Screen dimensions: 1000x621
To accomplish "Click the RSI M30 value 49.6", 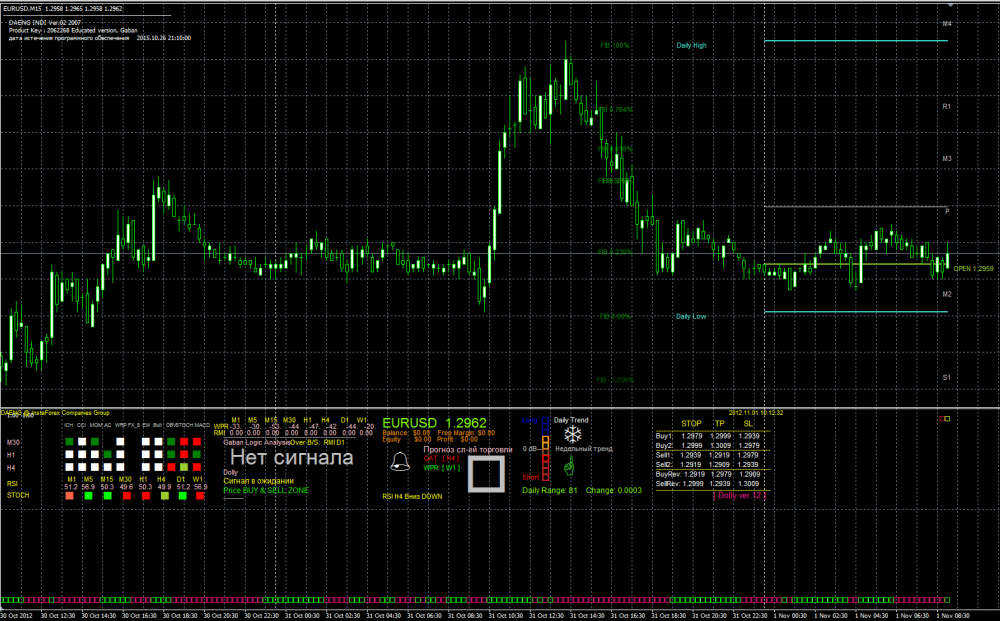I will click(126, 487).
